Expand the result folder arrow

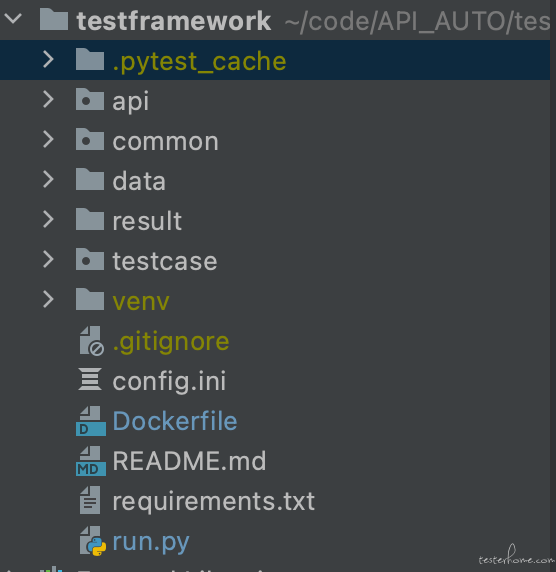coord(48,219)
